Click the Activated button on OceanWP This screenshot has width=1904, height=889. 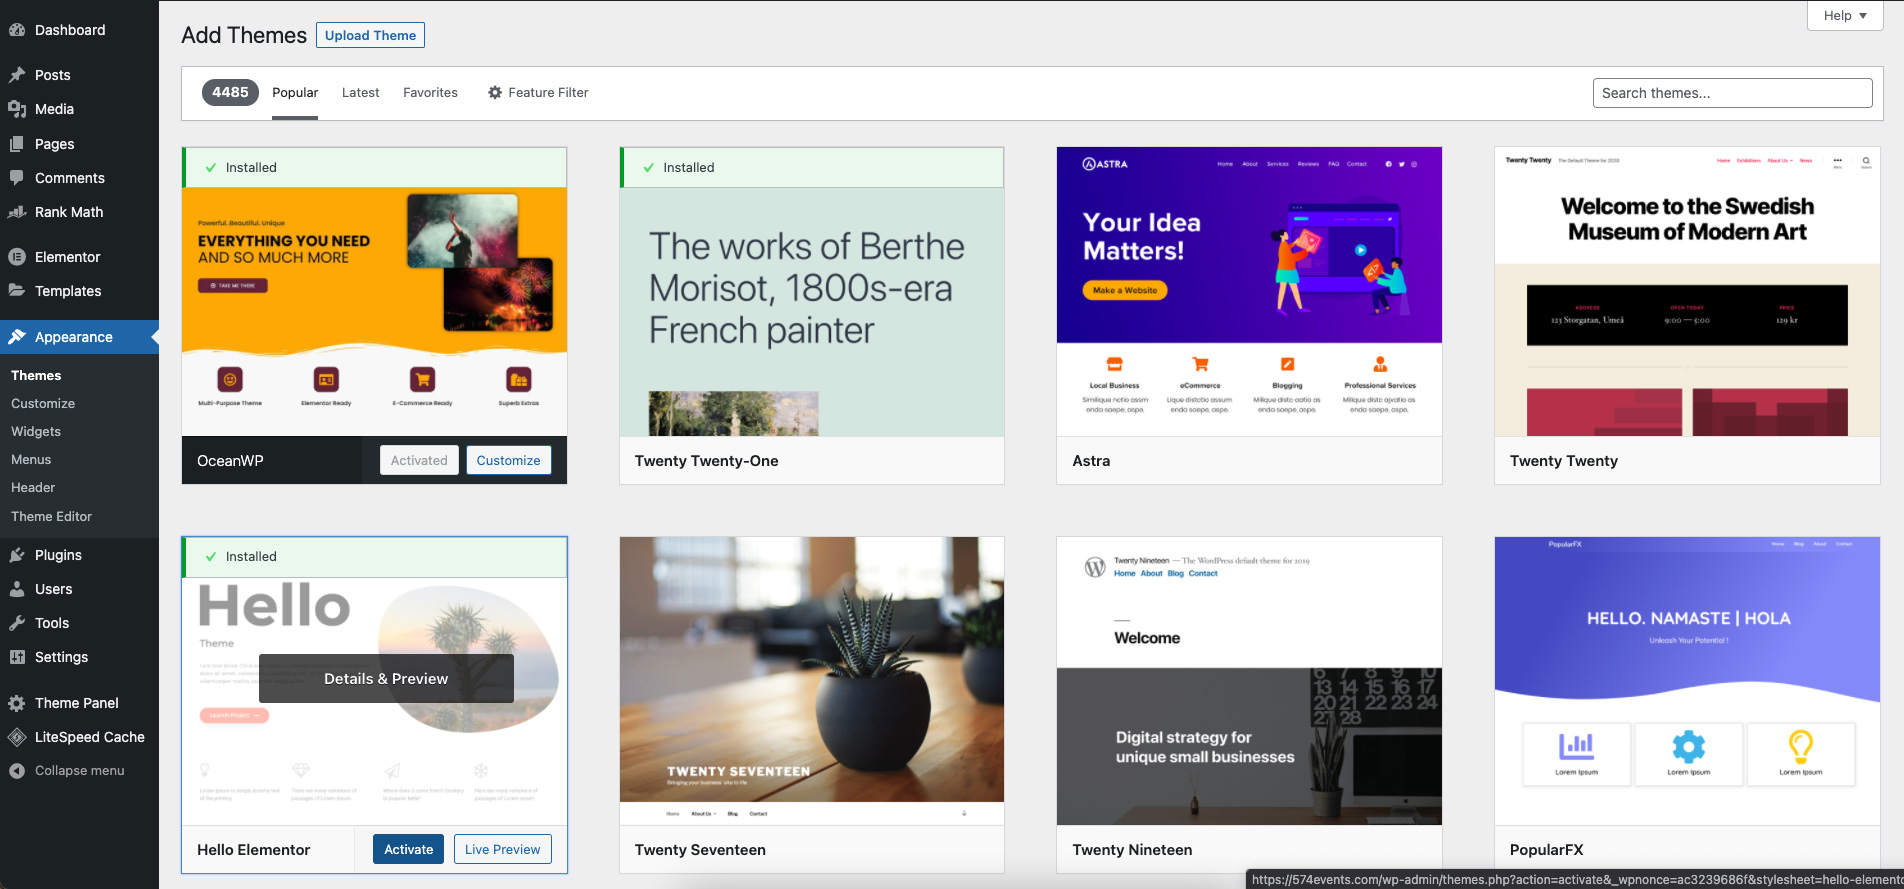[419, 460]
